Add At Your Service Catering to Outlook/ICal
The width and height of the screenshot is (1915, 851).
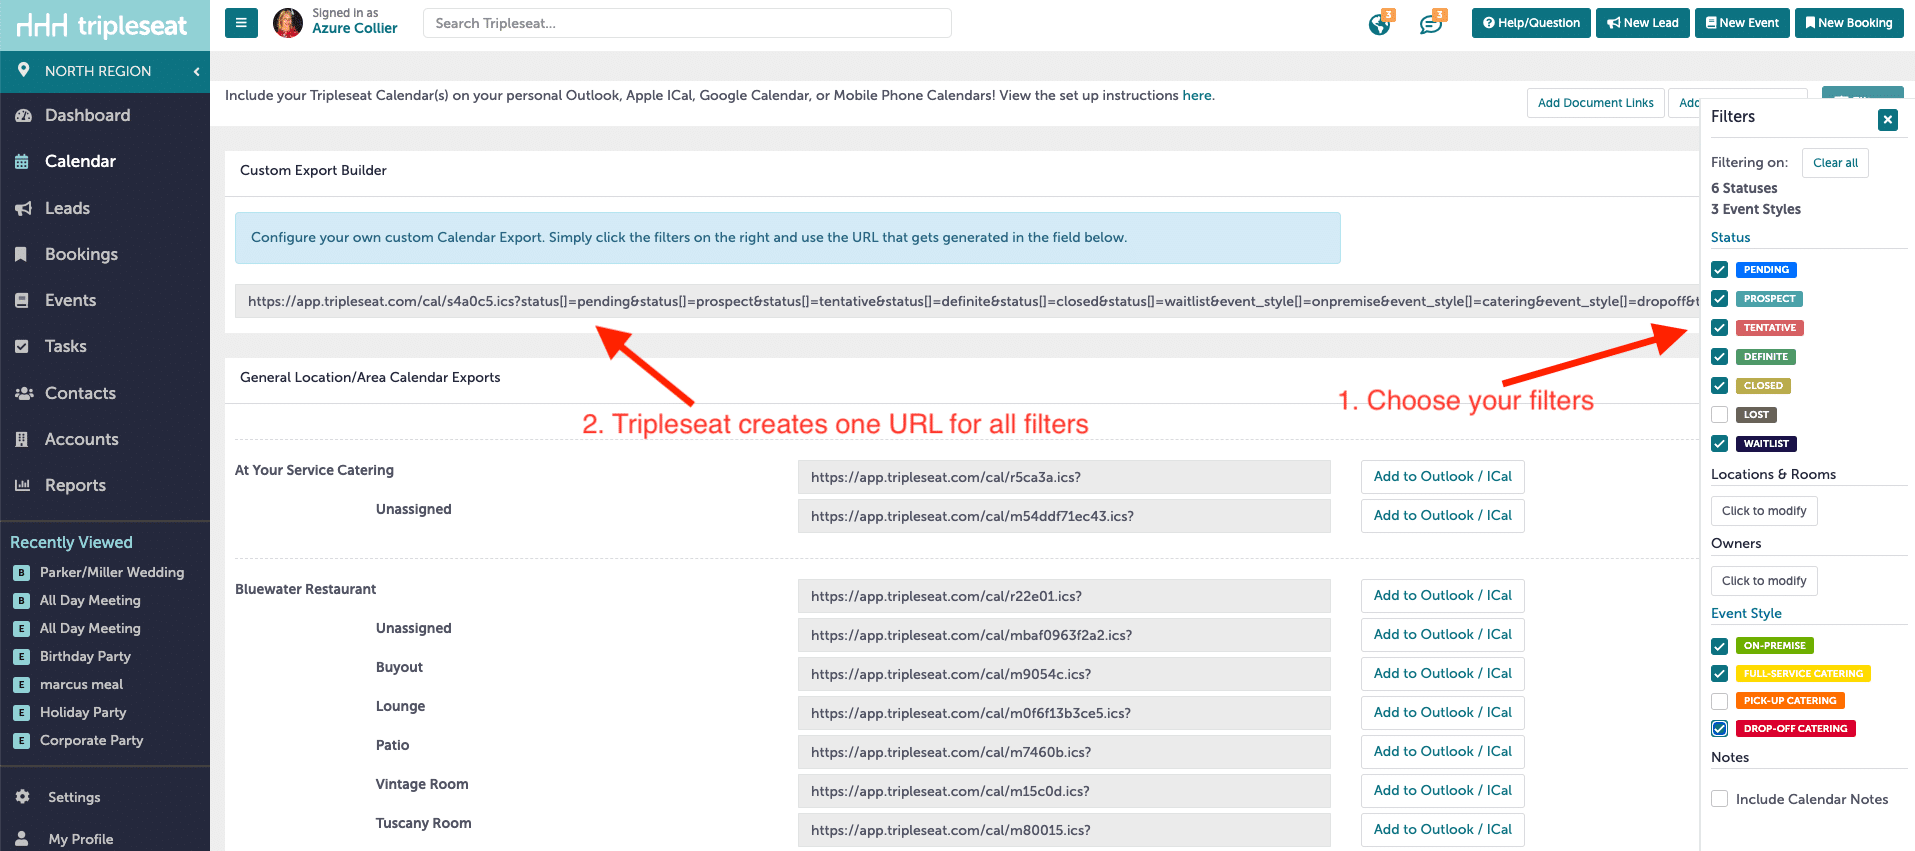click(1442, 477)
